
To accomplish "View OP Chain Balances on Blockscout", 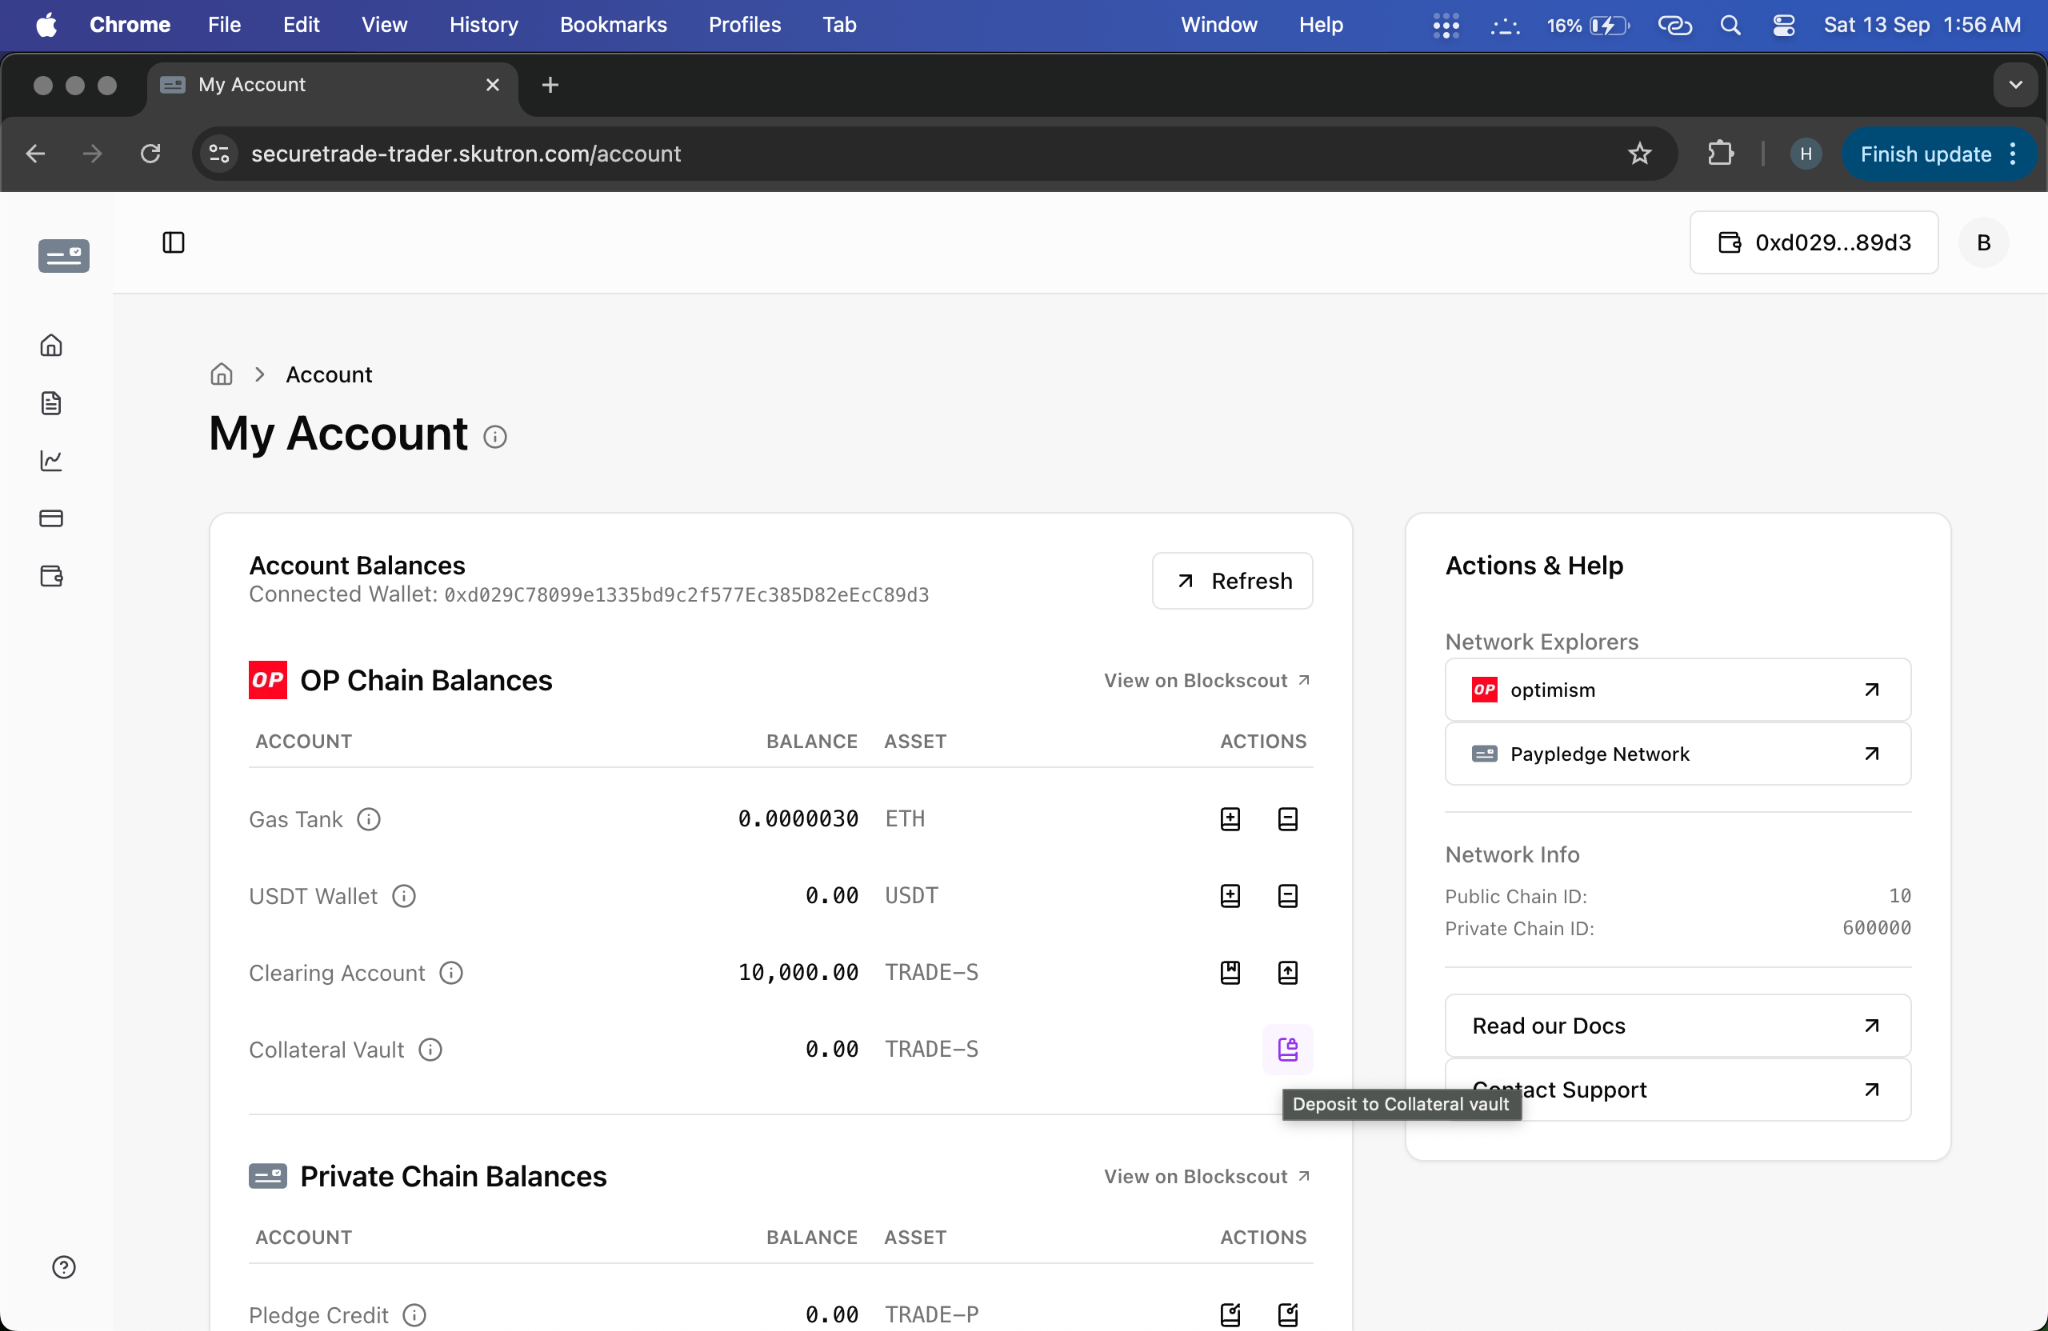I will point(1207,680).
